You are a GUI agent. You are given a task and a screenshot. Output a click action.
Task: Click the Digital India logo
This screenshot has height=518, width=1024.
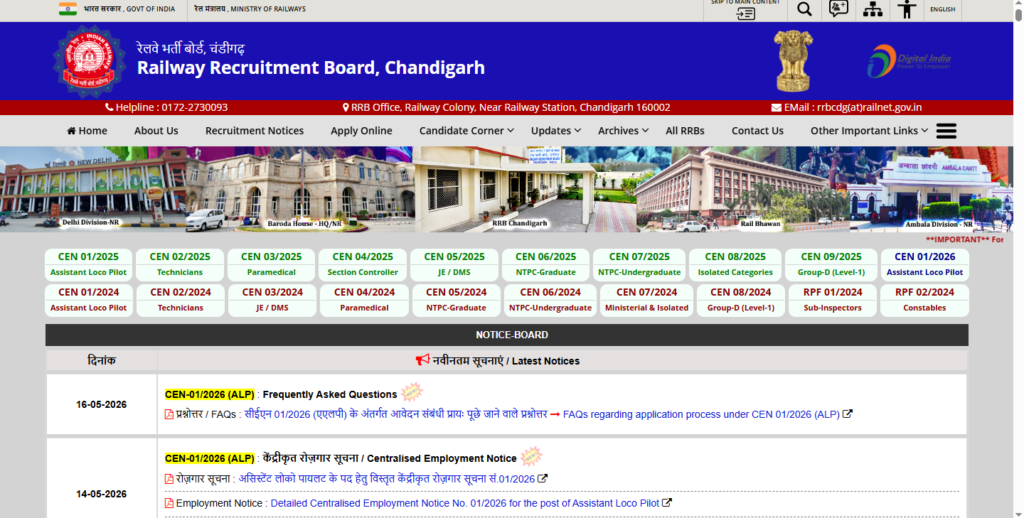coord(908,61)
